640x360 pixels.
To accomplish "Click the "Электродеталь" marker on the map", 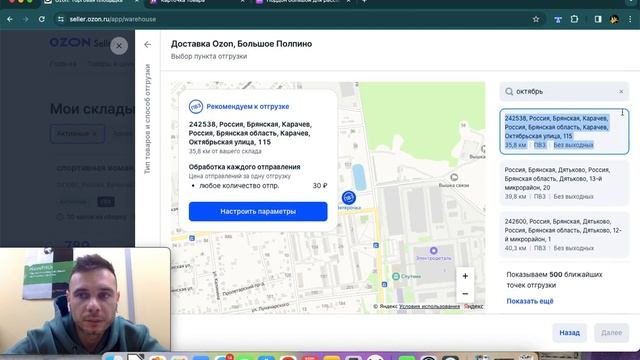I will click(x=433, y=251).
